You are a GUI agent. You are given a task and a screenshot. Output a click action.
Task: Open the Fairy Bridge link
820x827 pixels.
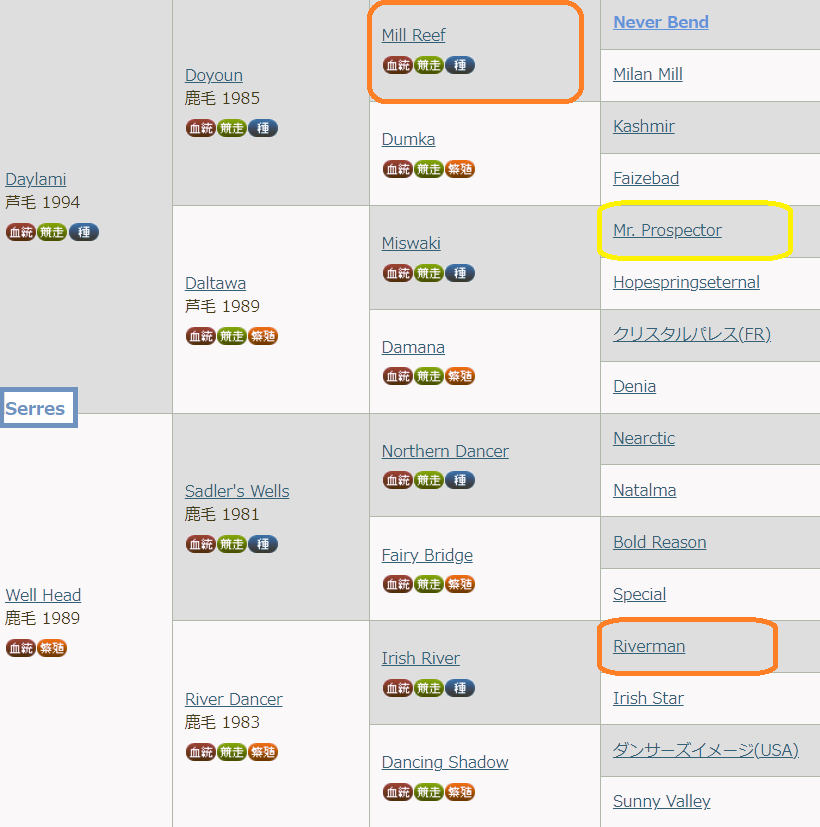427,555
